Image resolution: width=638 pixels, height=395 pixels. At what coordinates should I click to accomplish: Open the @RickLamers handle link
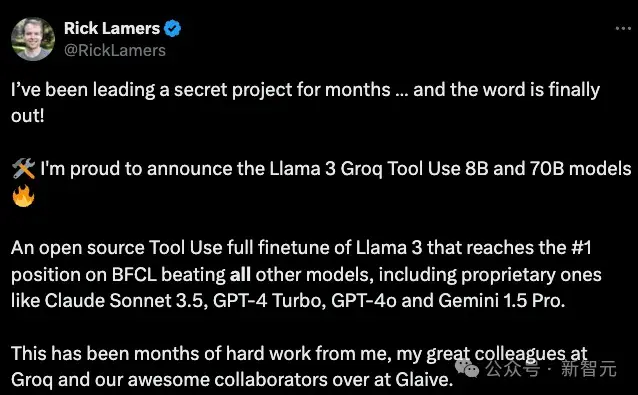[x=115, y=50]
